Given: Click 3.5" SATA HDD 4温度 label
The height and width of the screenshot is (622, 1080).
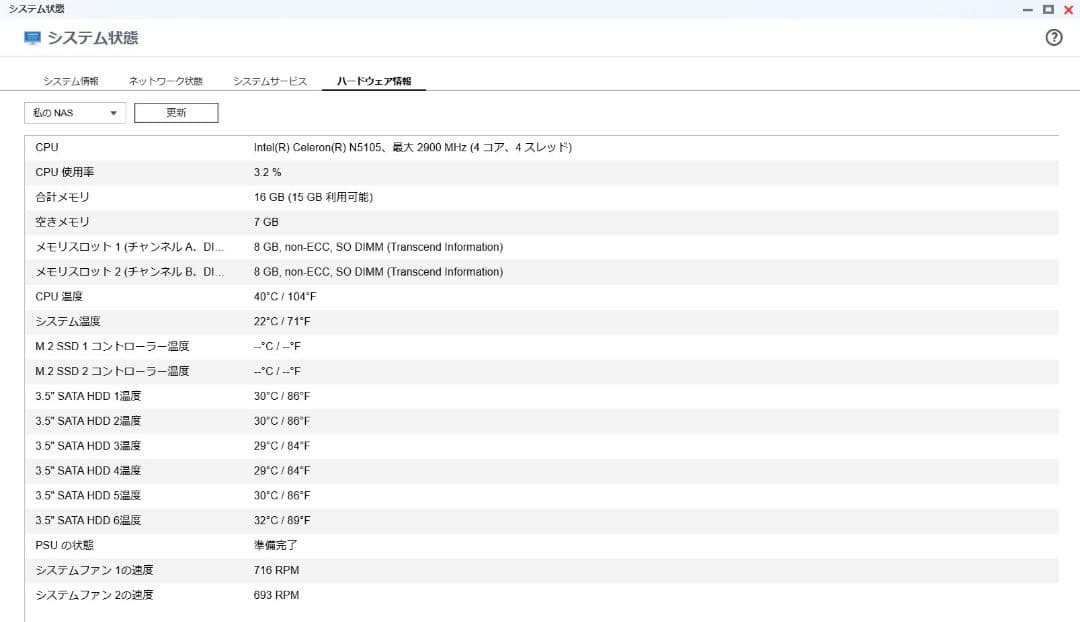Looking at the screenshot, I should 88,470.
